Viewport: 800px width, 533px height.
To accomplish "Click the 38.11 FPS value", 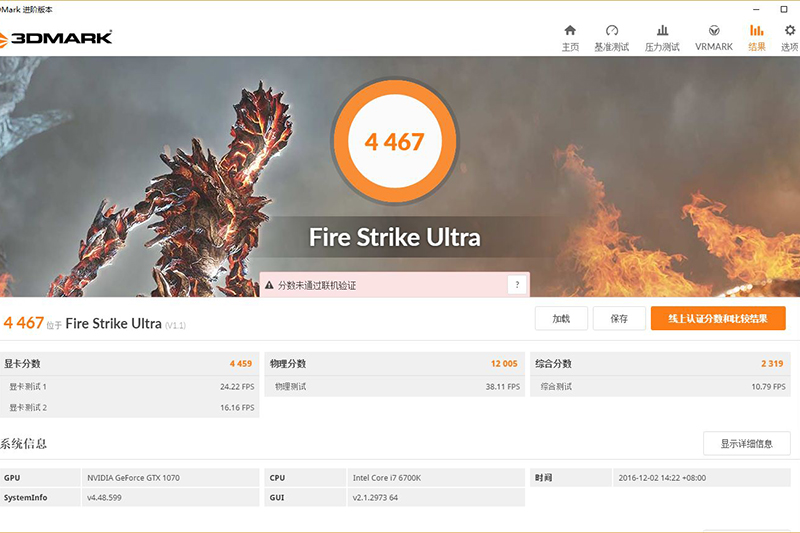I will [503, 387].
